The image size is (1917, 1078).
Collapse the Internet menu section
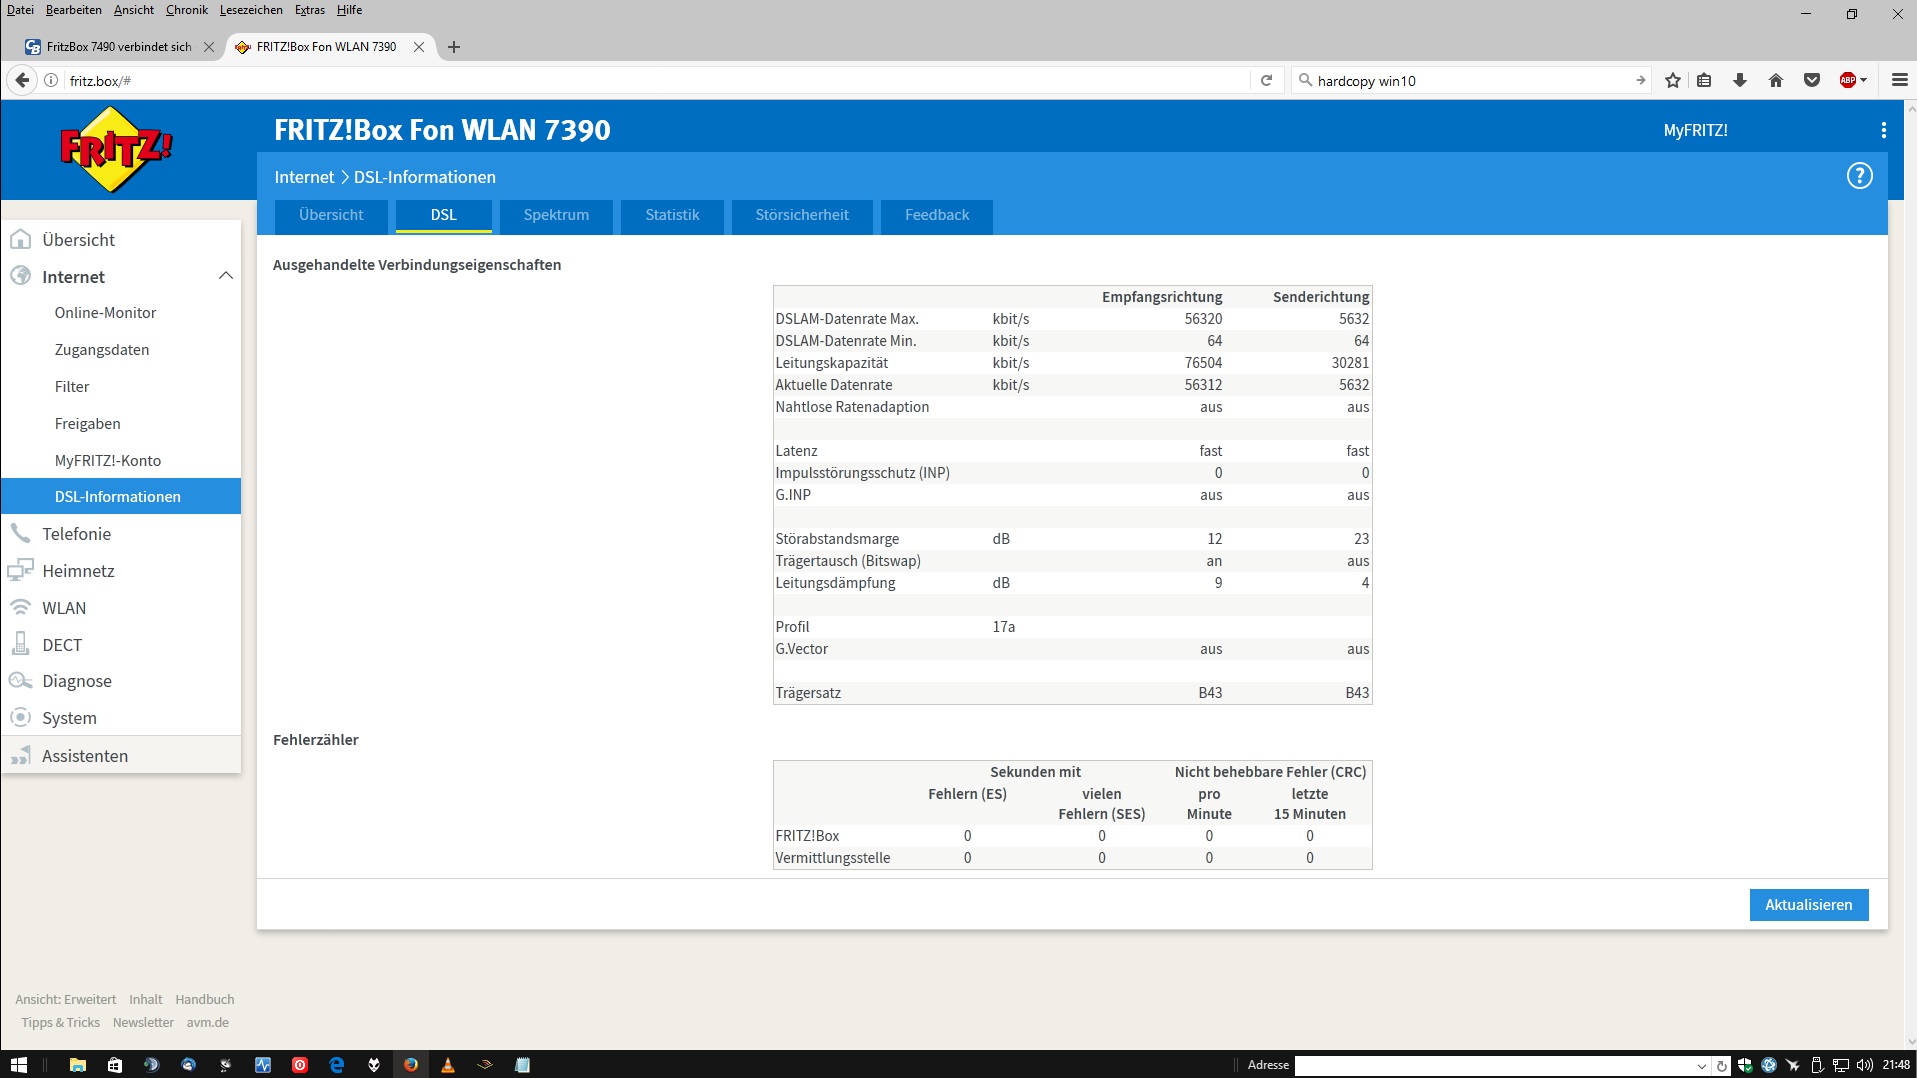click(226, 276)
